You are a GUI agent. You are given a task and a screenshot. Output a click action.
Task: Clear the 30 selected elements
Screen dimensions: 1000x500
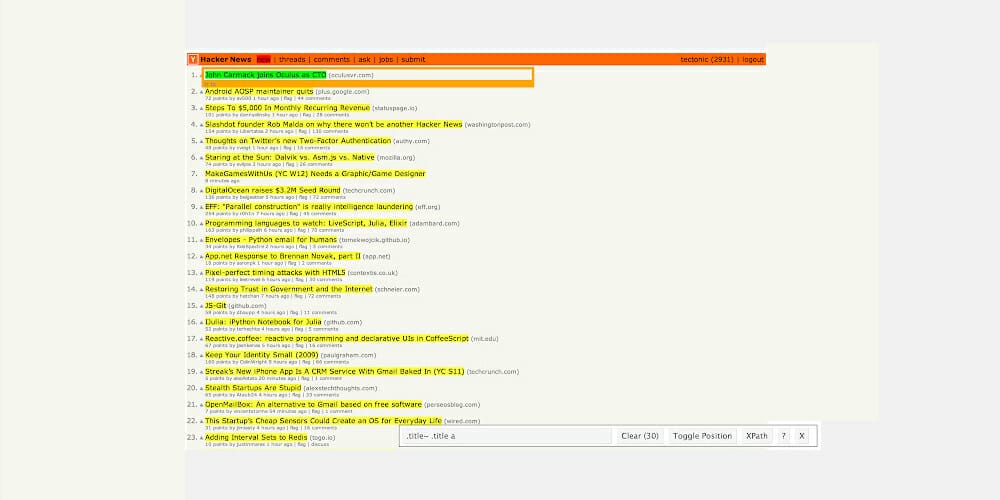point(640,436)
